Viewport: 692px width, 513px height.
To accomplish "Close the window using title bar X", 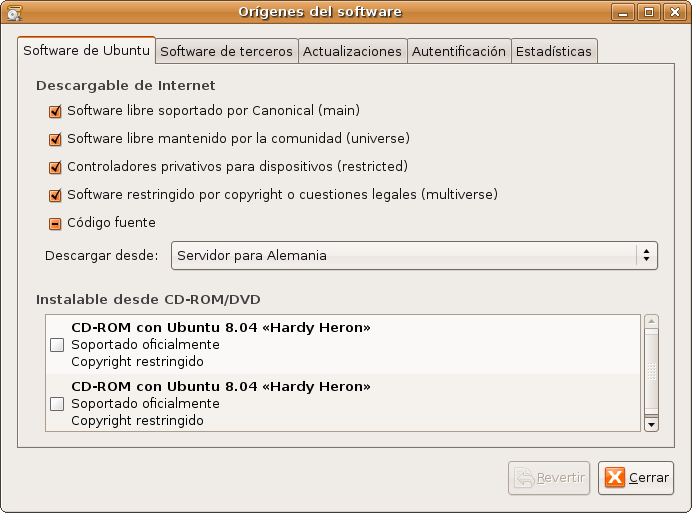I will click(x=673, y=12).
